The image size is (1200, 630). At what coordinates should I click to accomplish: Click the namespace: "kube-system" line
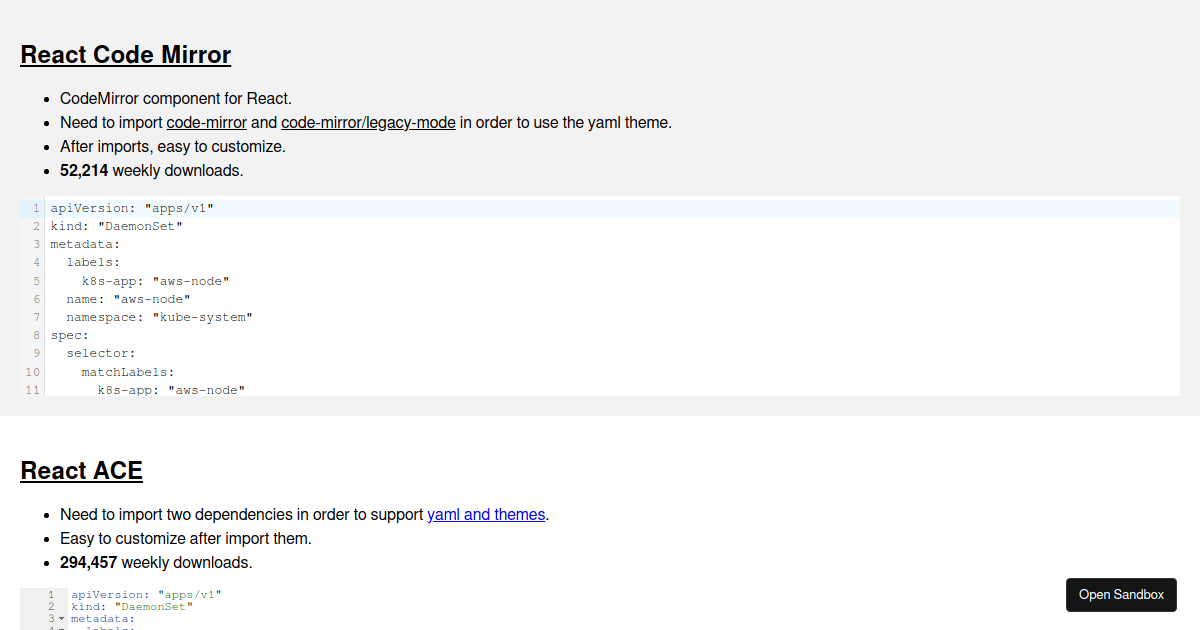tap(159, 317)
